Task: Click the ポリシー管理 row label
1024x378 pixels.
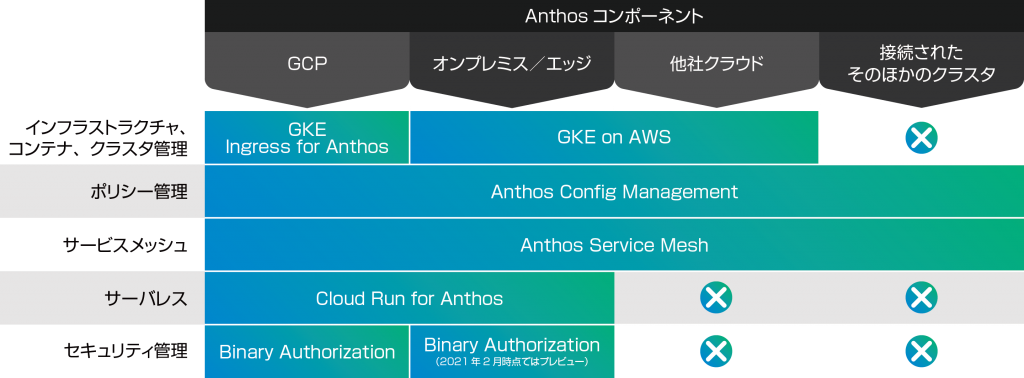Action: click(x=139, y=192)
